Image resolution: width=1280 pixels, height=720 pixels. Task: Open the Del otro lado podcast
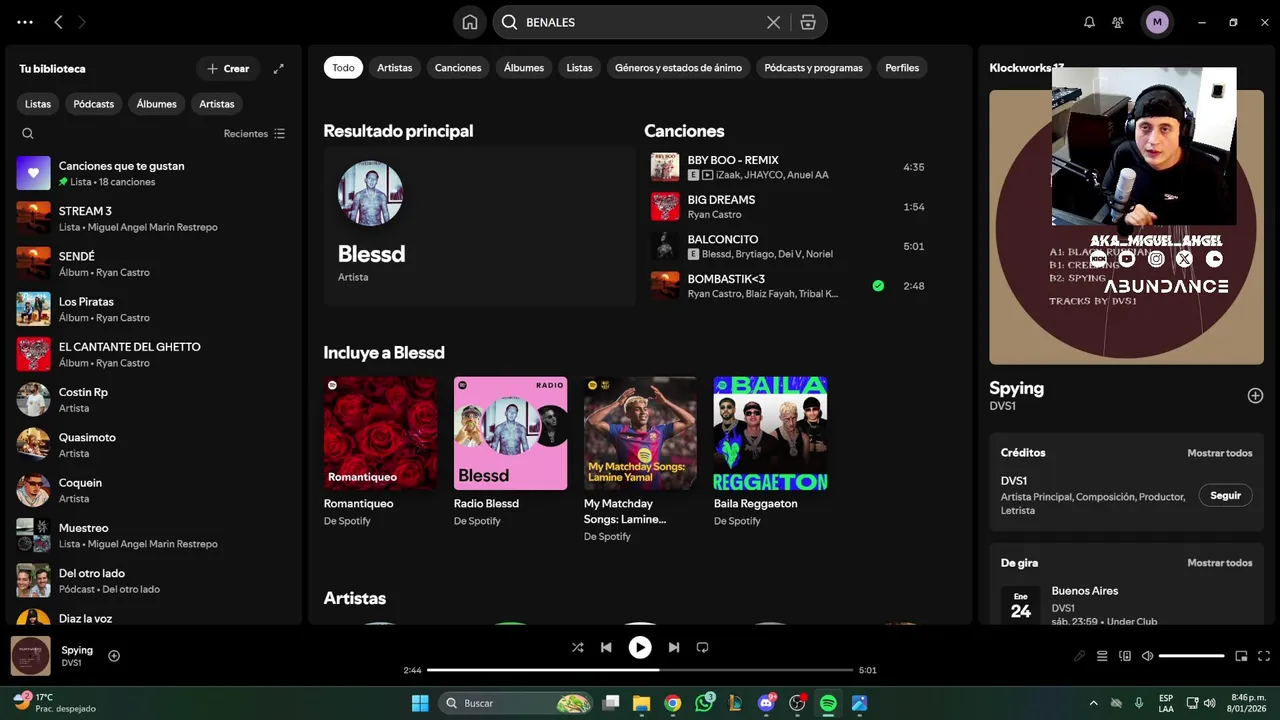point(153,581)
